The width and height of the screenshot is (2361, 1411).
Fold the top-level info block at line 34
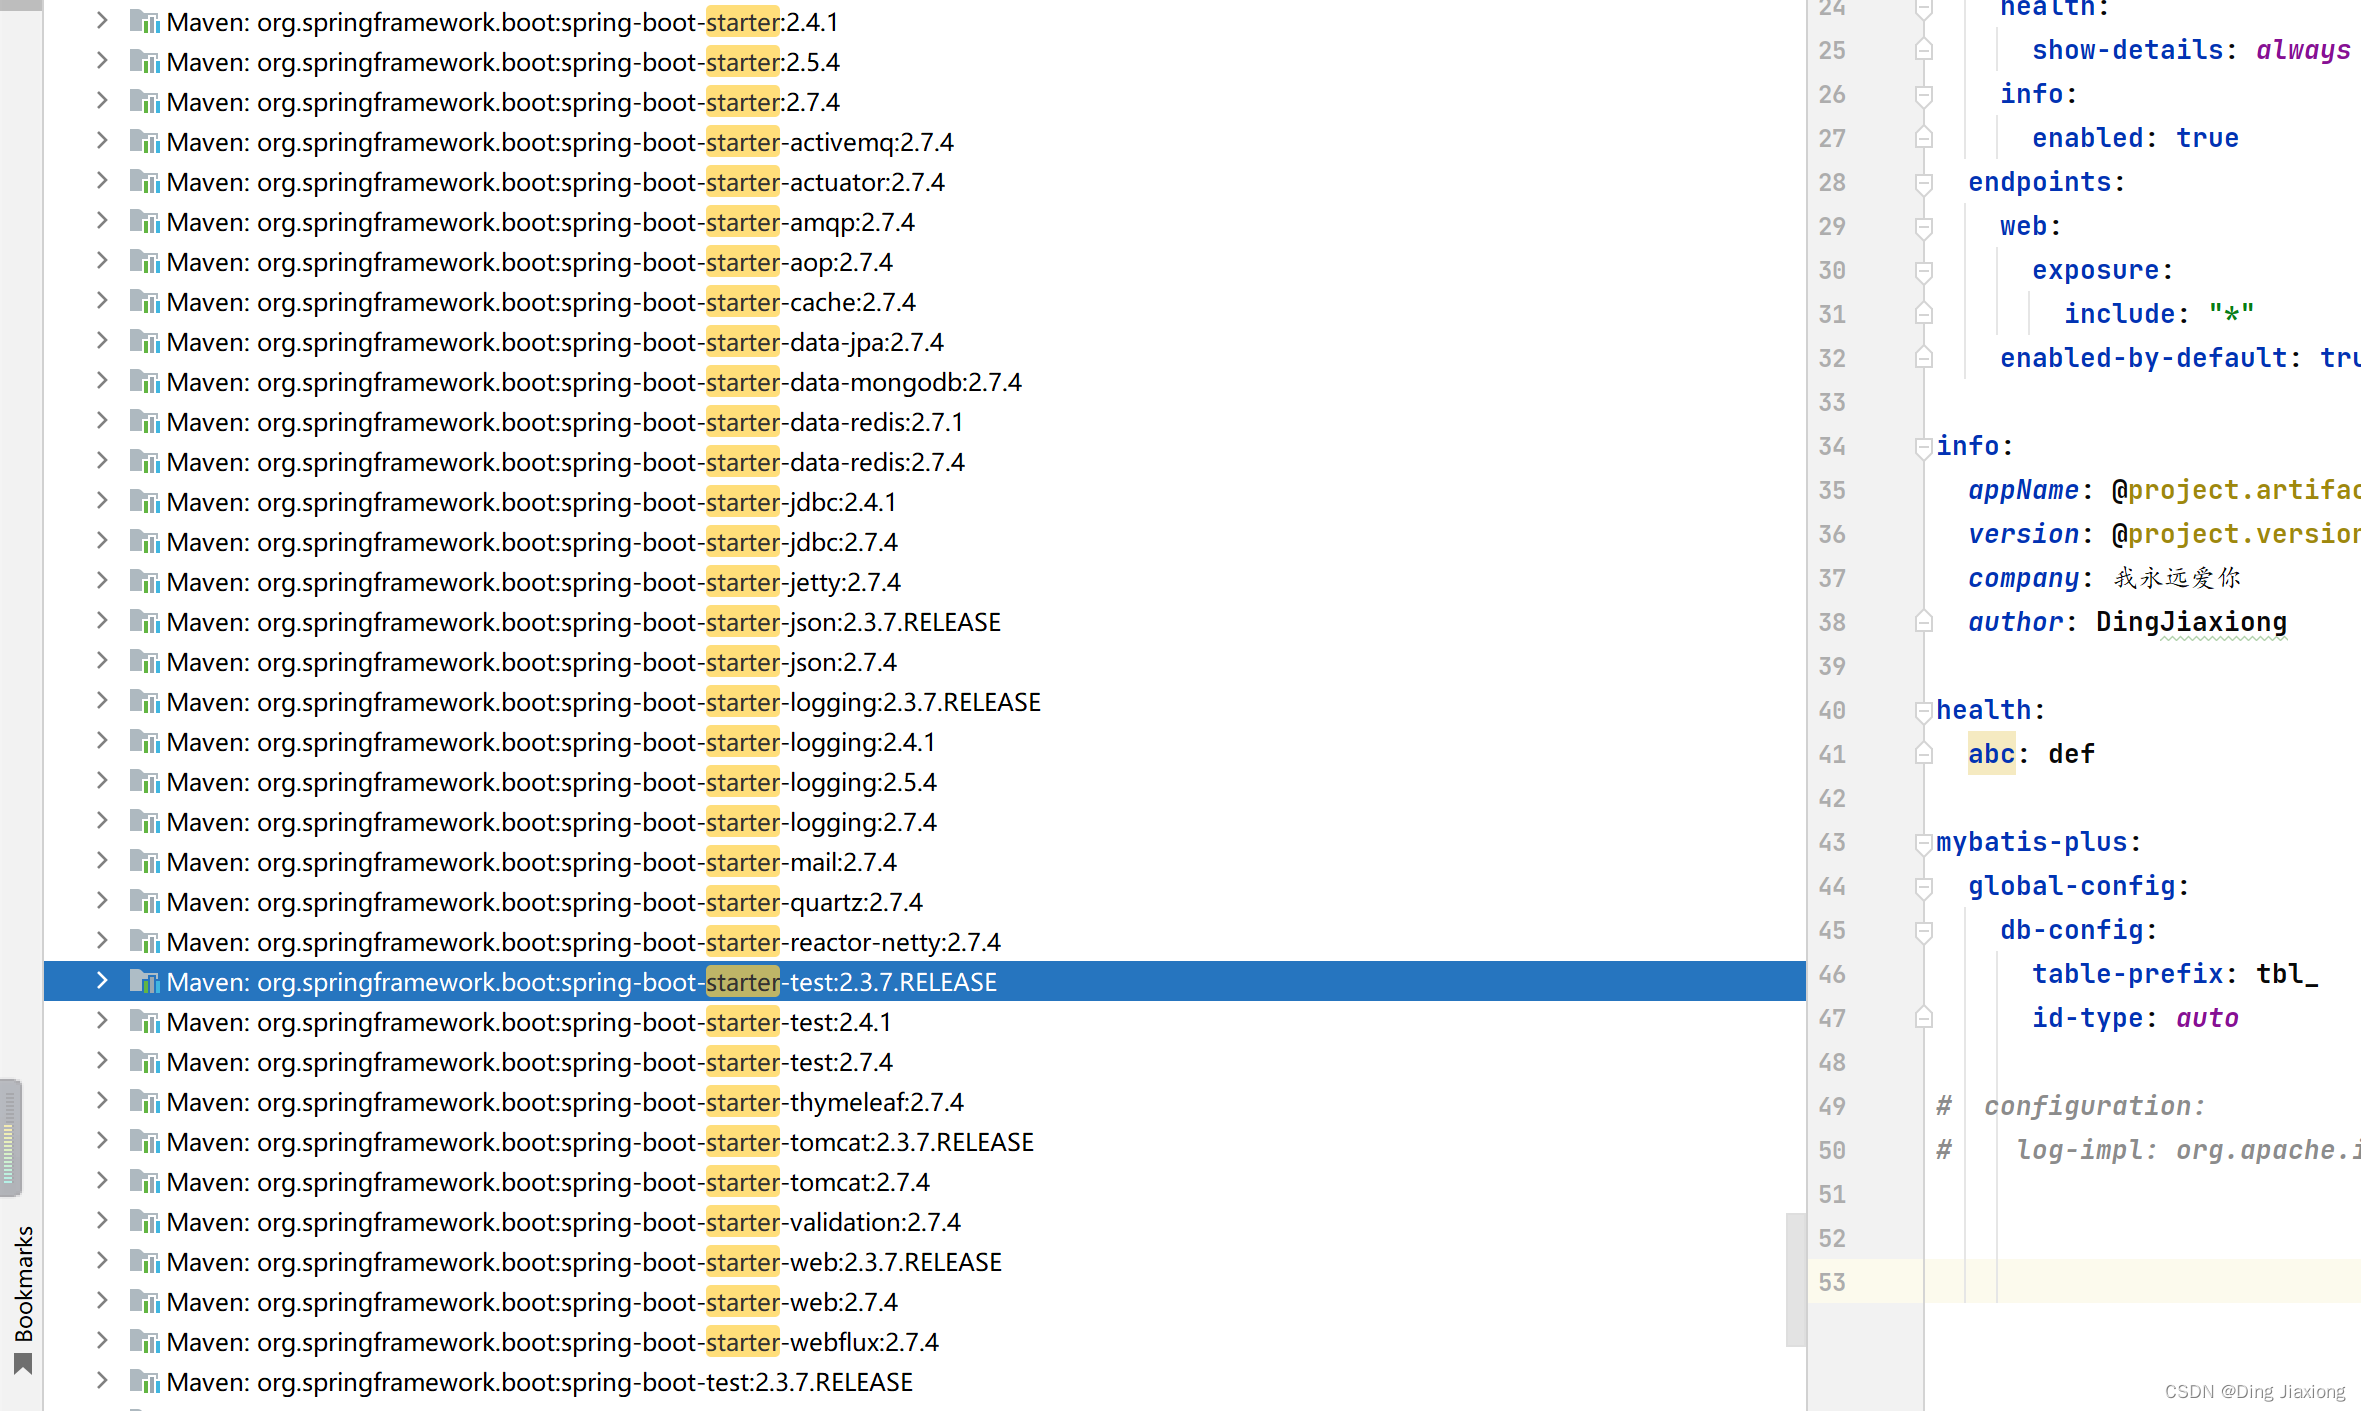coord(1923,447)
